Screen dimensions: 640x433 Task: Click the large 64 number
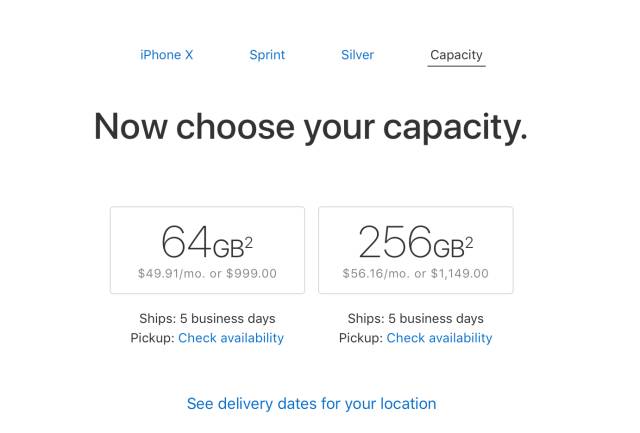click(185, 242)
